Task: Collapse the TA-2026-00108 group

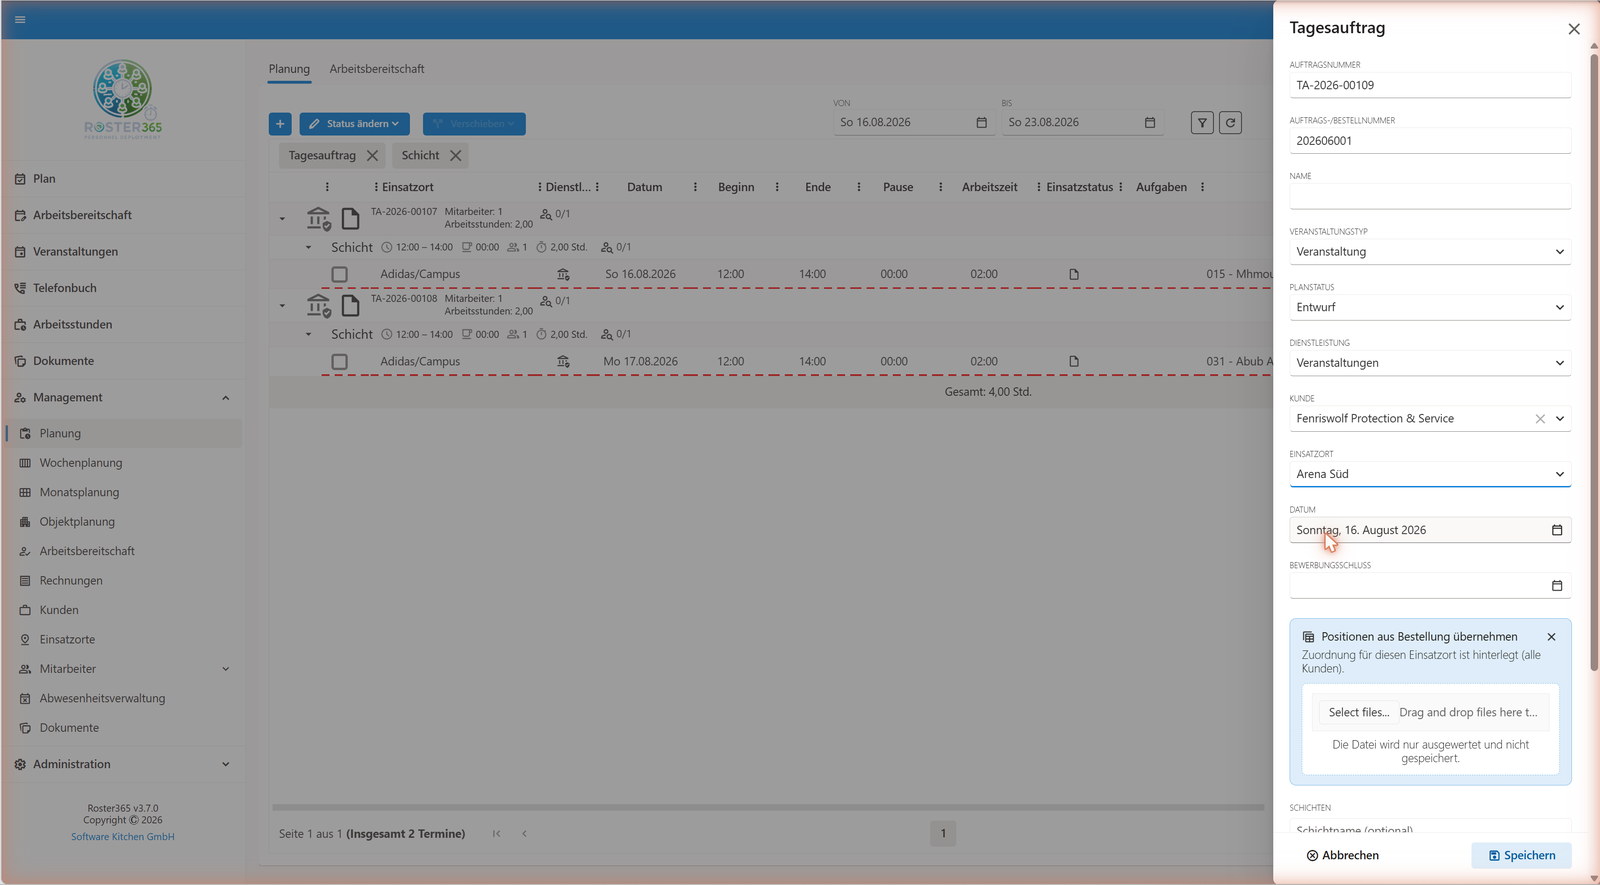Action: point(282,306)
